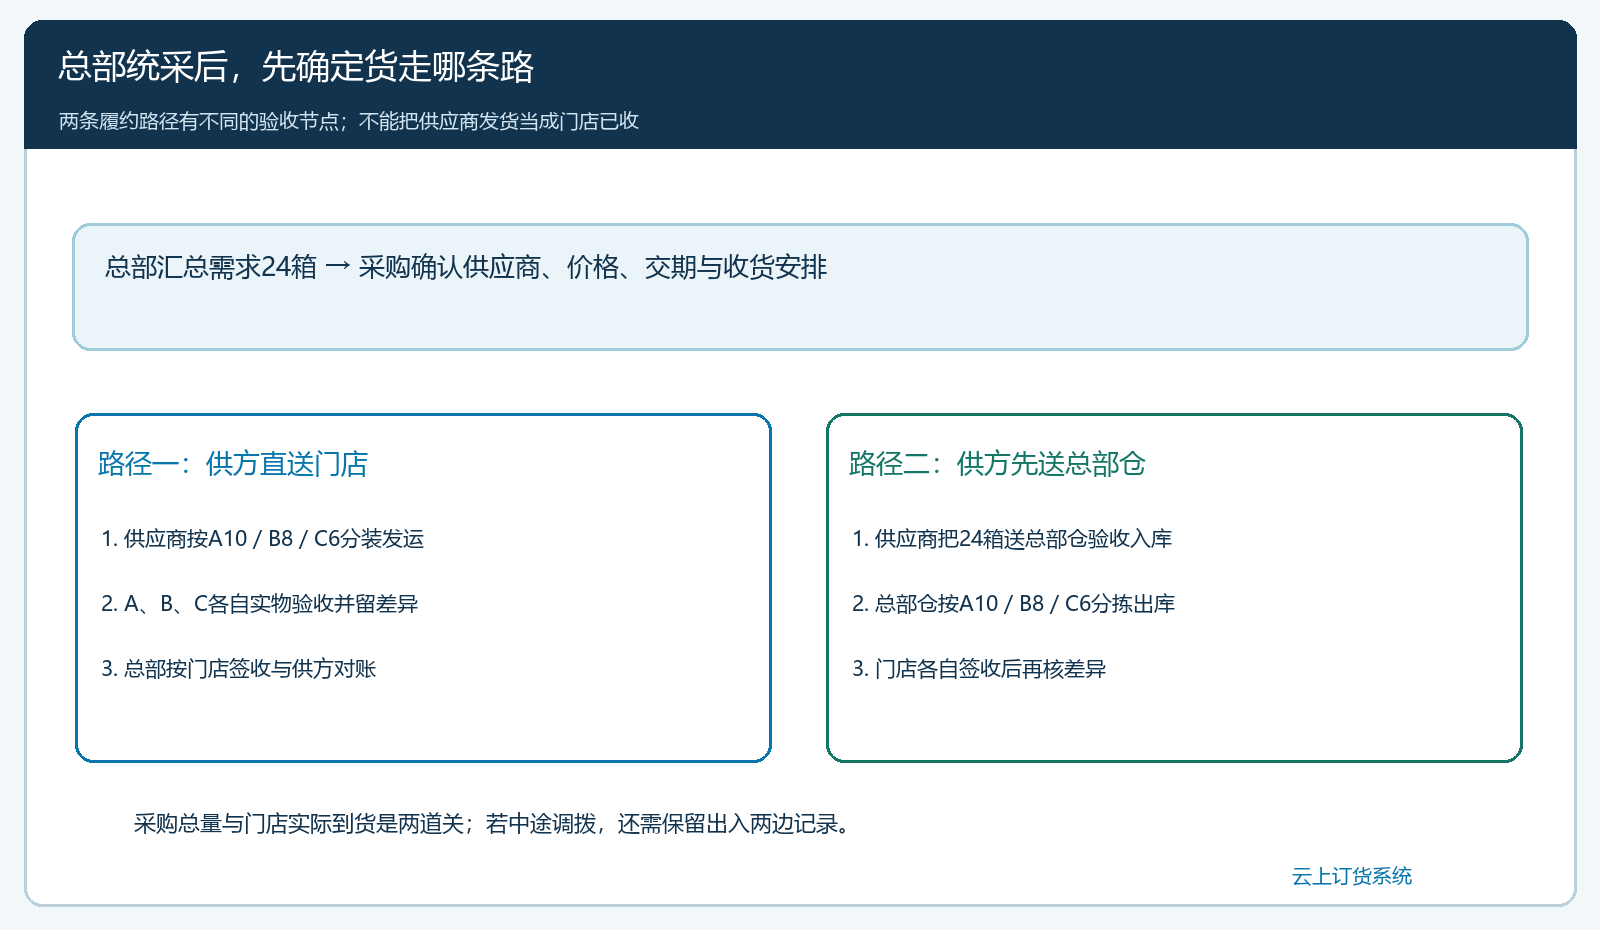The width and height of the screenshot is (1600, 930).
Task: Click the title 总部统采后，先确定货走哪条路
Action: click(x=296, y=67)
